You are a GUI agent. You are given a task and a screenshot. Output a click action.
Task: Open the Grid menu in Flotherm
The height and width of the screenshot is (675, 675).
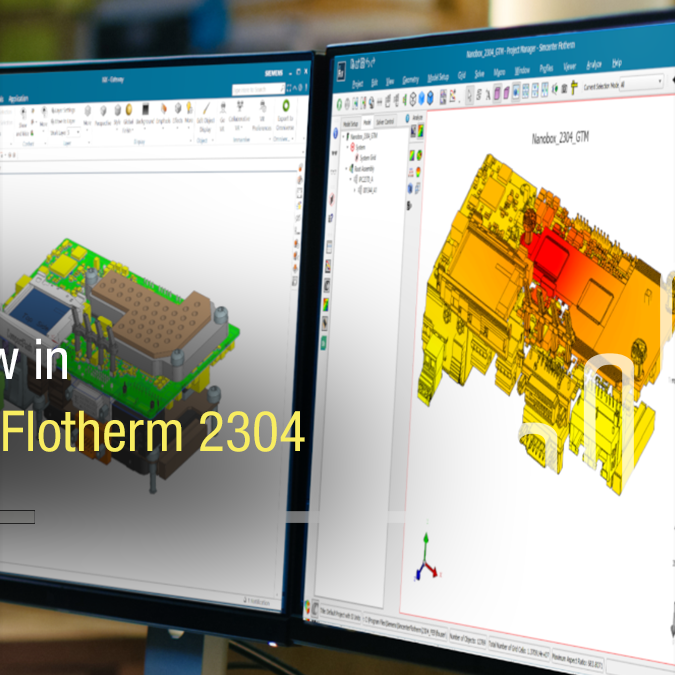[x=461, y=76]
